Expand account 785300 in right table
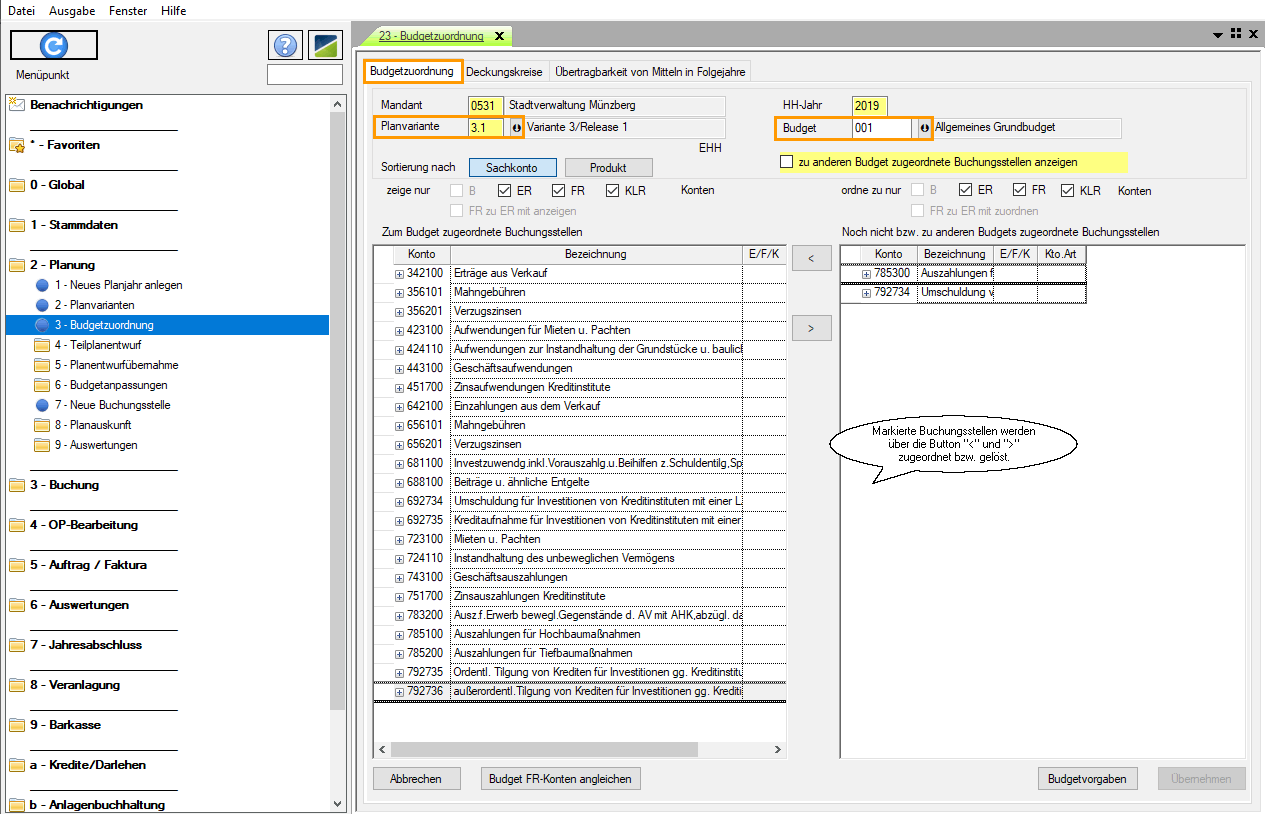1266x838 pixels. 867,274
